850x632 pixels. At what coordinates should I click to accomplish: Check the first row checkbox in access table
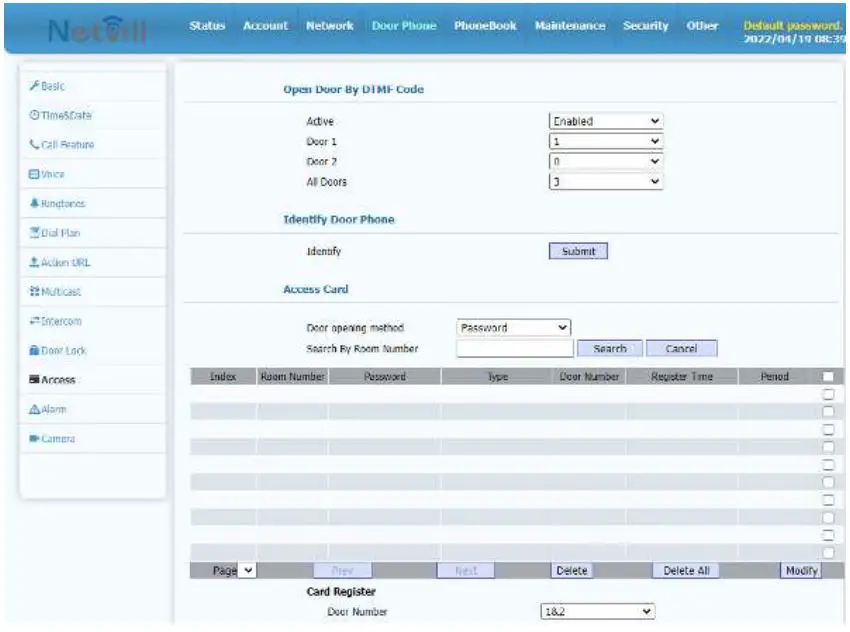pyautogui.click(x=828, y=394)
